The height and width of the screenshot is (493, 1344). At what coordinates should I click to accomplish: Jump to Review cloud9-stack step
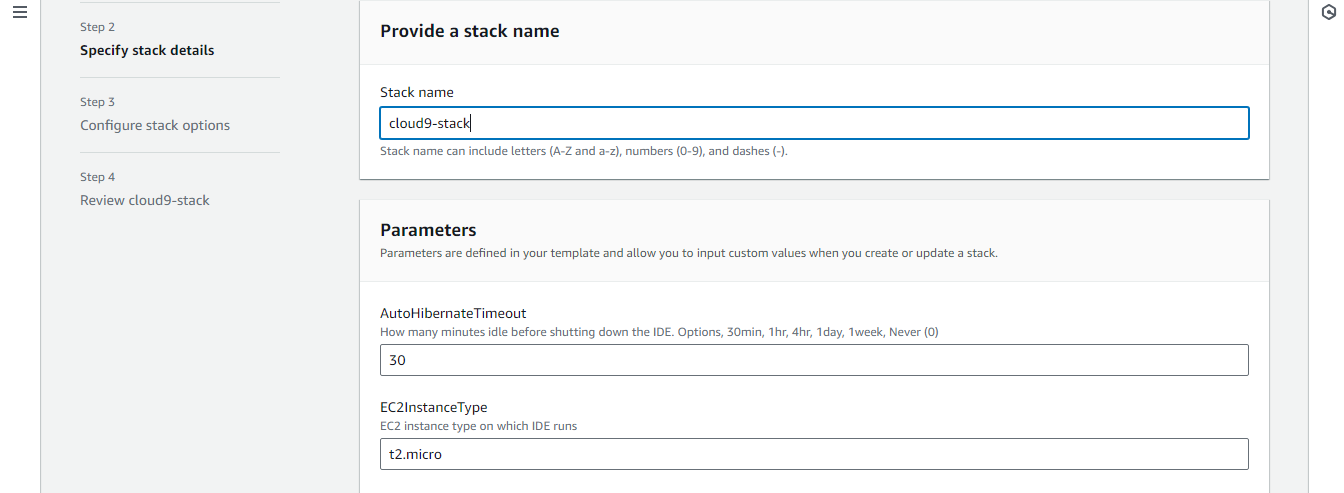[145, 200]
